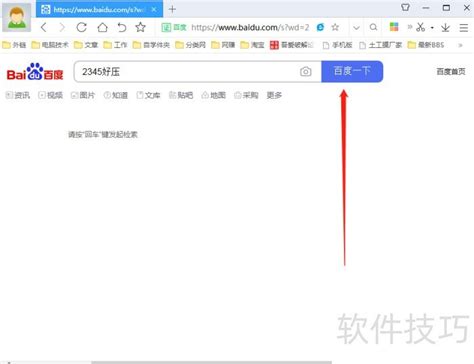The height and width of the screenshot is (364, 474).
Task: Open the 电脑技术 bookmark folder
Action: (x=50, y=45)
